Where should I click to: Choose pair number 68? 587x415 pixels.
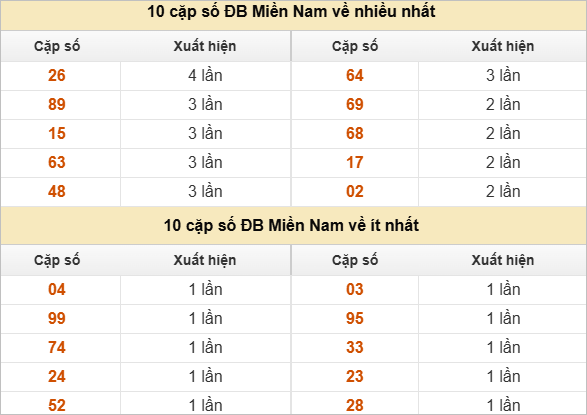coord(355,134)
